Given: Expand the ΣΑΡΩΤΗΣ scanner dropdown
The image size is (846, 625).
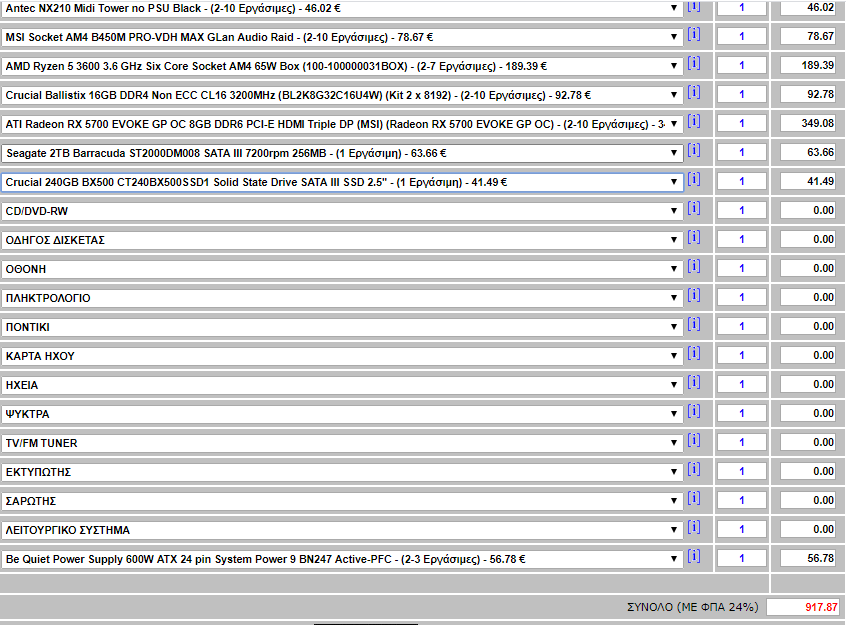Looking at the screenshot, I should coord(342,501).
